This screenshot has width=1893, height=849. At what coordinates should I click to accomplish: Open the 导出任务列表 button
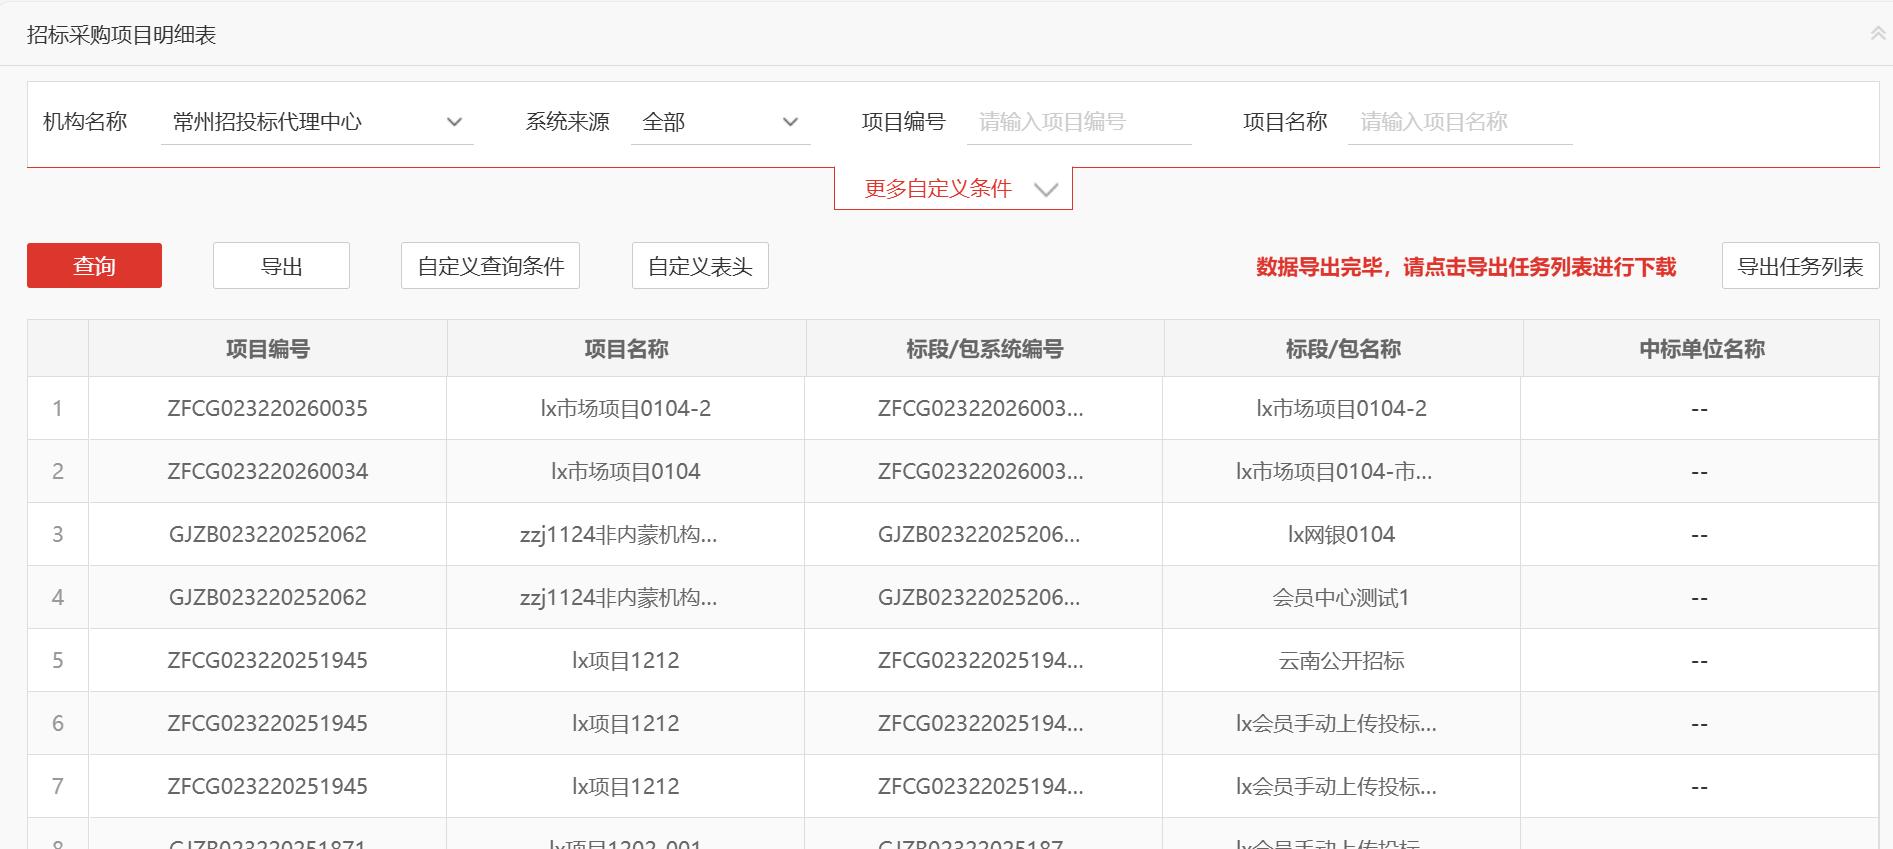1800,266
